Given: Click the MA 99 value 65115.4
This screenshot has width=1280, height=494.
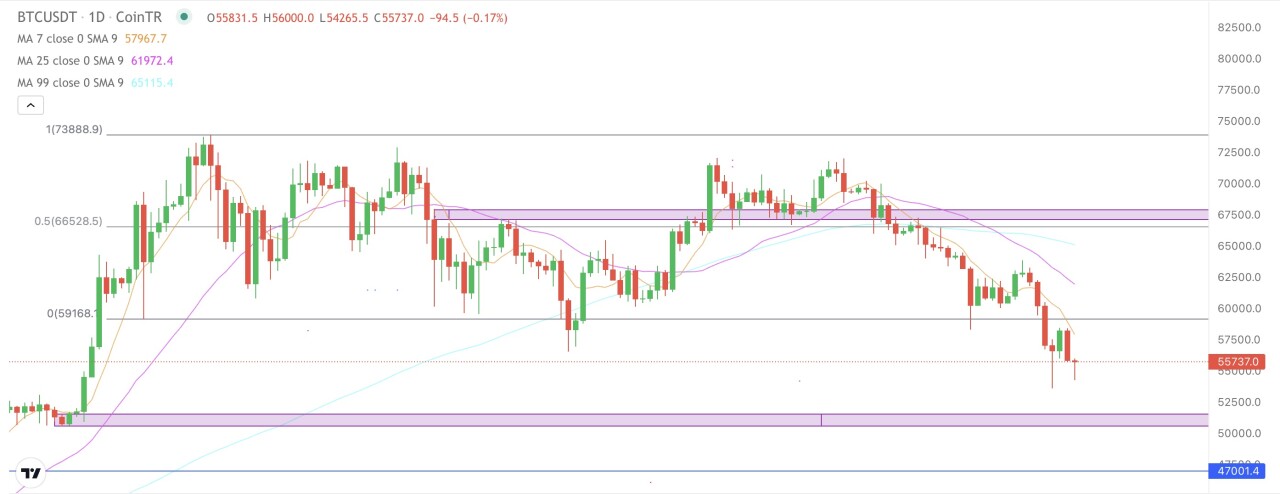Looking at the screenshot, I should [152, 83].
